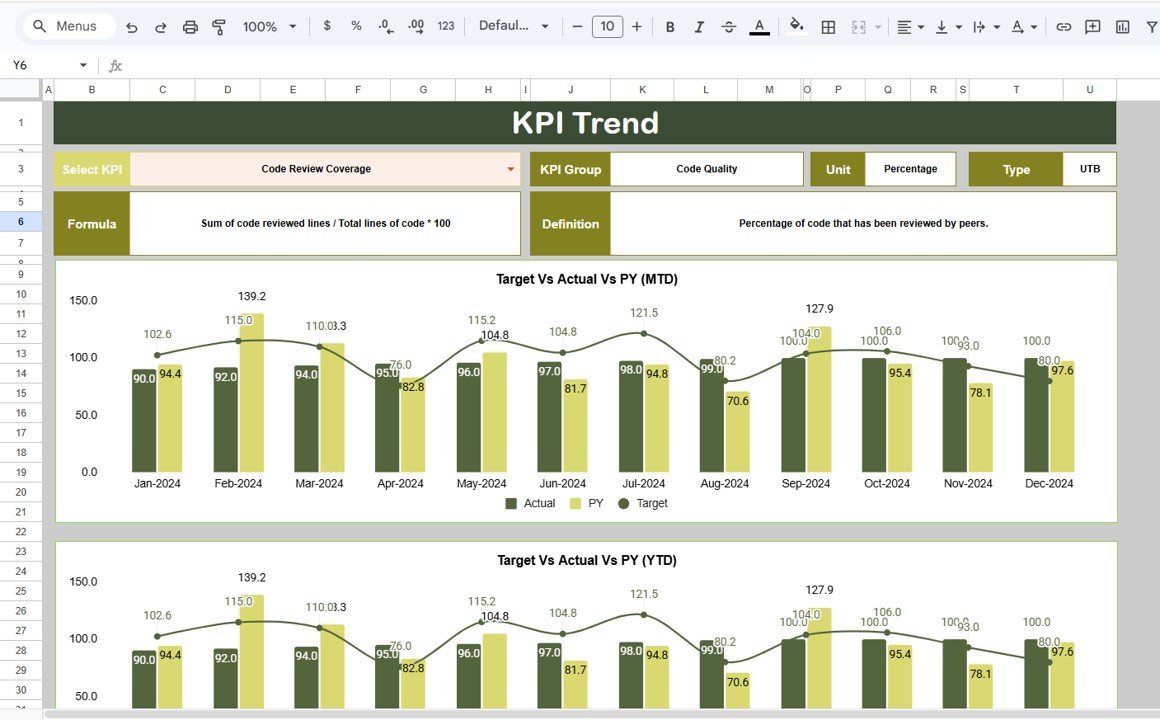This screenshot has height=720, width=1160.
Task: Click the Create a filter icon
Action: [1150, 27]
